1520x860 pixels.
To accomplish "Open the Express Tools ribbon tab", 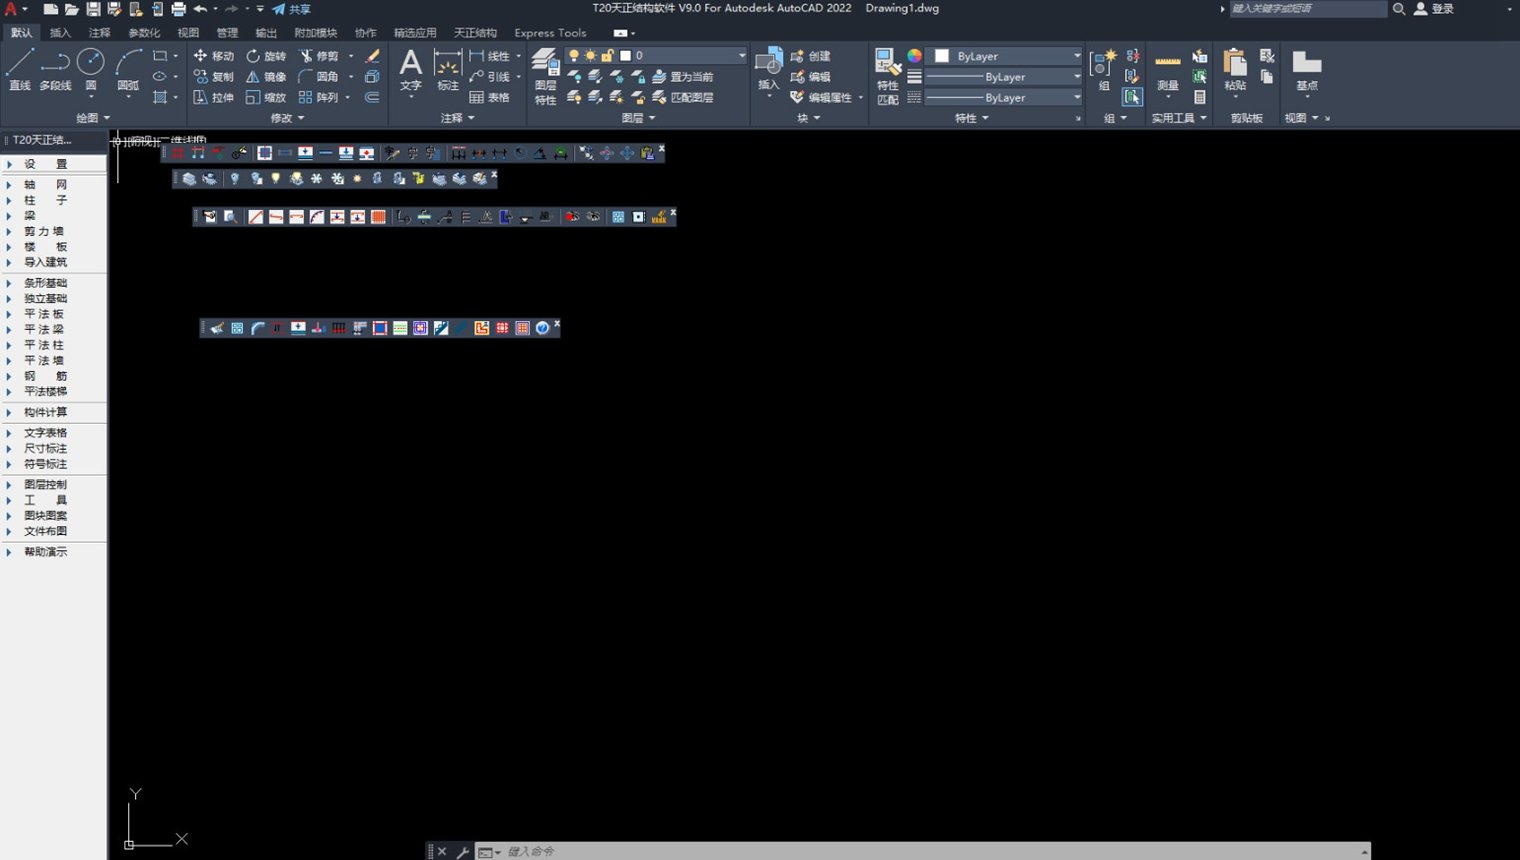I will (550, 33).
